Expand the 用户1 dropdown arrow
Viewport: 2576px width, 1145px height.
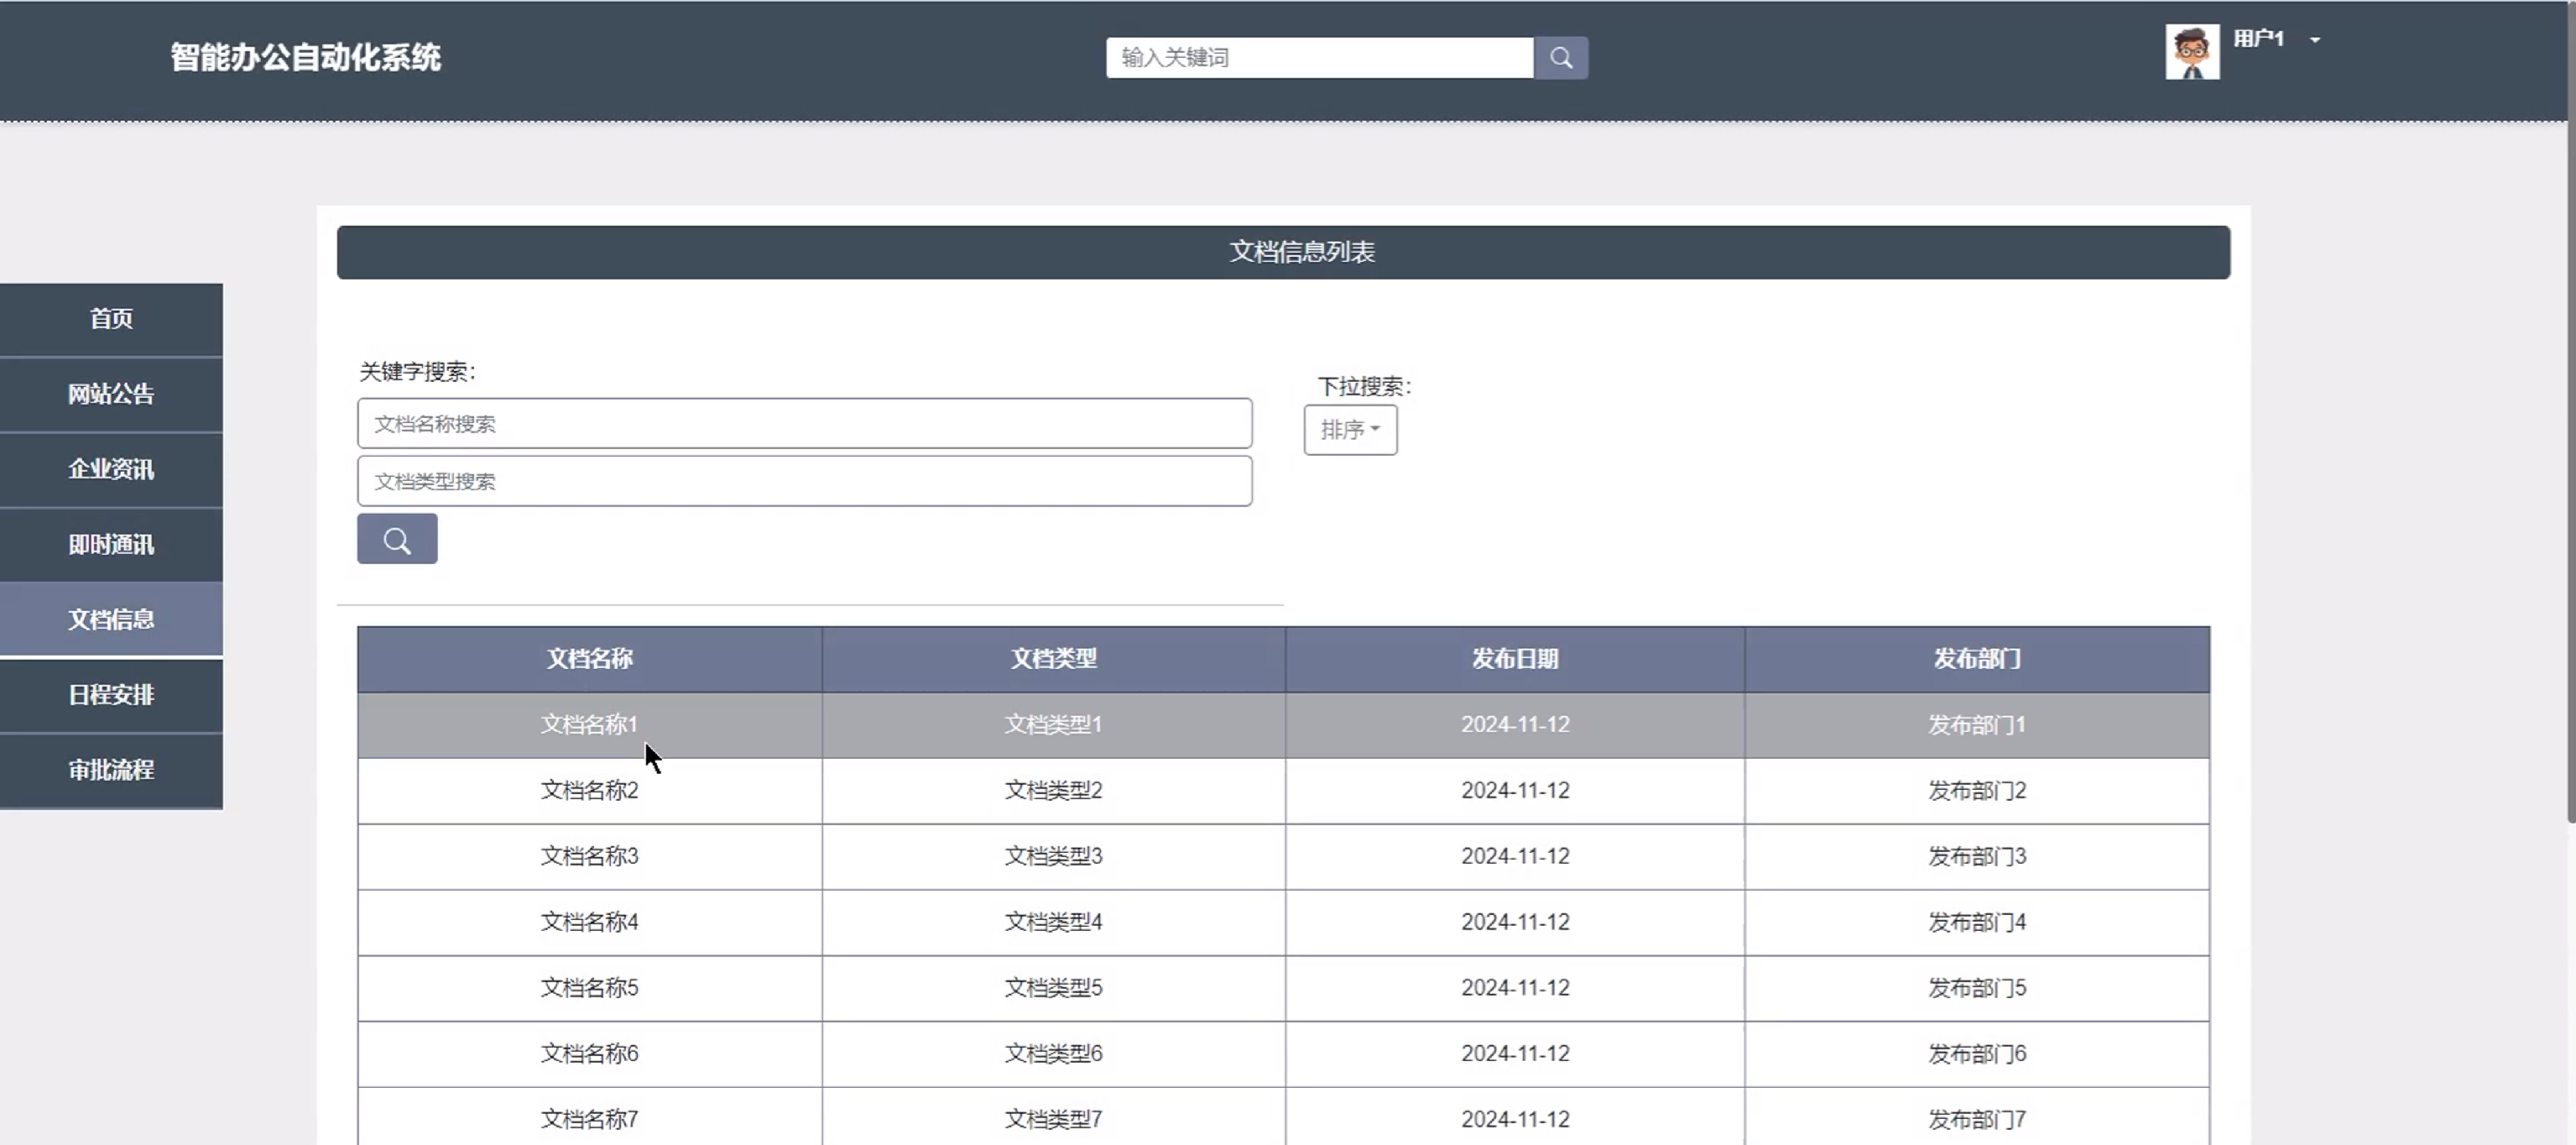[2314, 40]
